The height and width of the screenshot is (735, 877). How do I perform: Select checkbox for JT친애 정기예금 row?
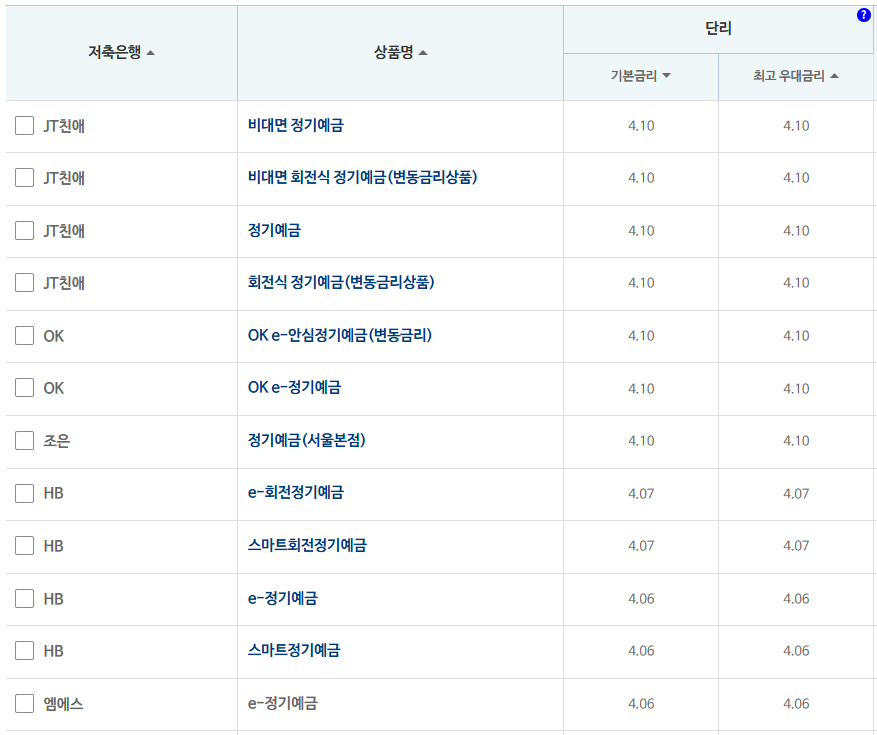point(25,230)
